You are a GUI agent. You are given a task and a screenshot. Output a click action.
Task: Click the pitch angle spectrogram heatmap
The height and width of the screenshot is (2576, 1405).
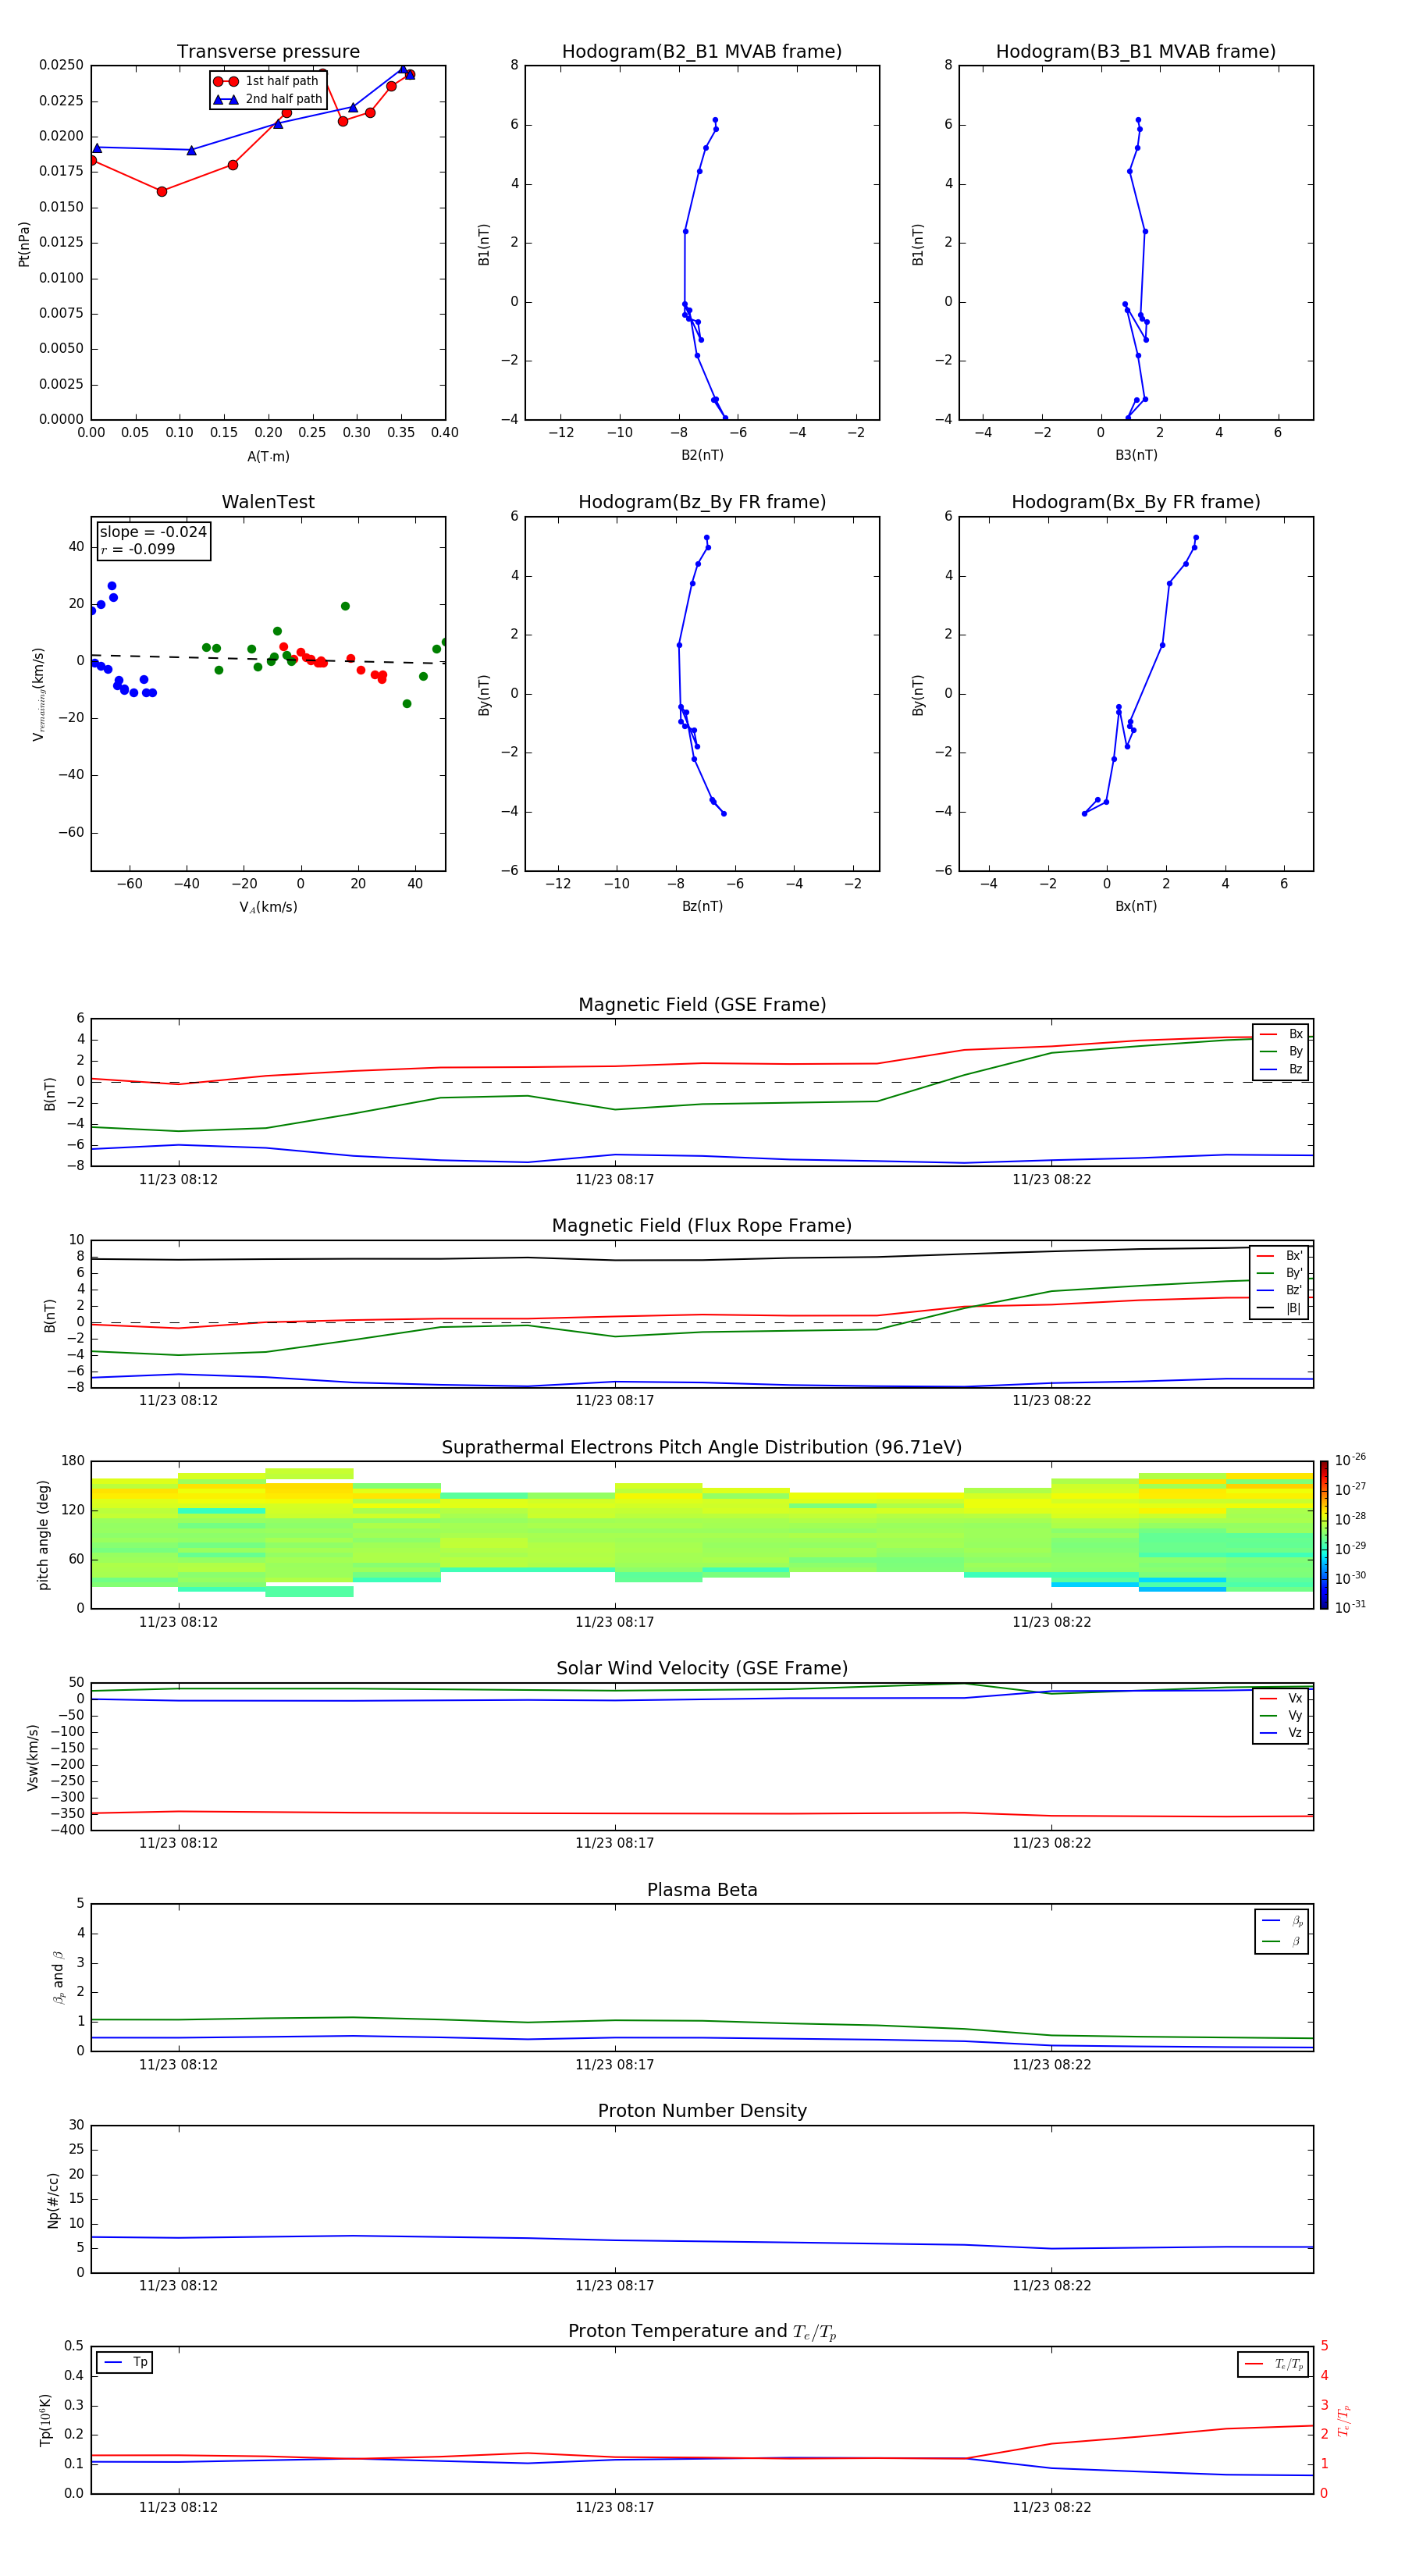coord(702,1535)
